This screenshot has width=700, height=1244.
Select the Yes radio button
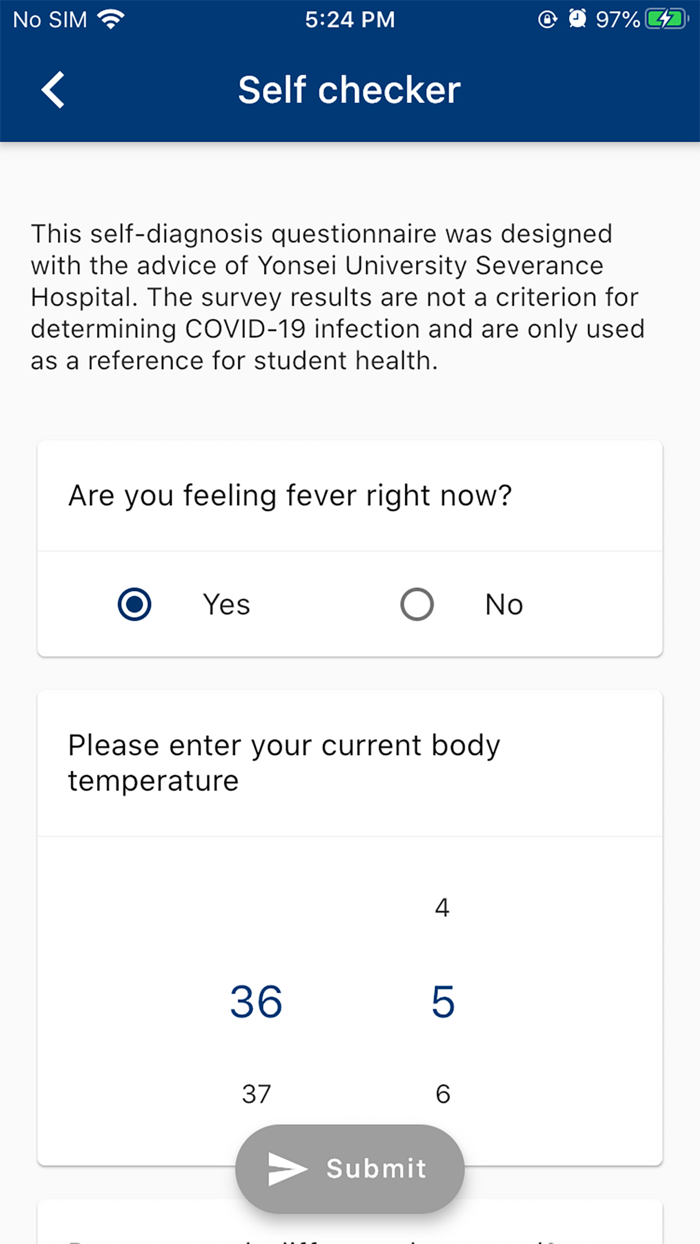point(134,605)
